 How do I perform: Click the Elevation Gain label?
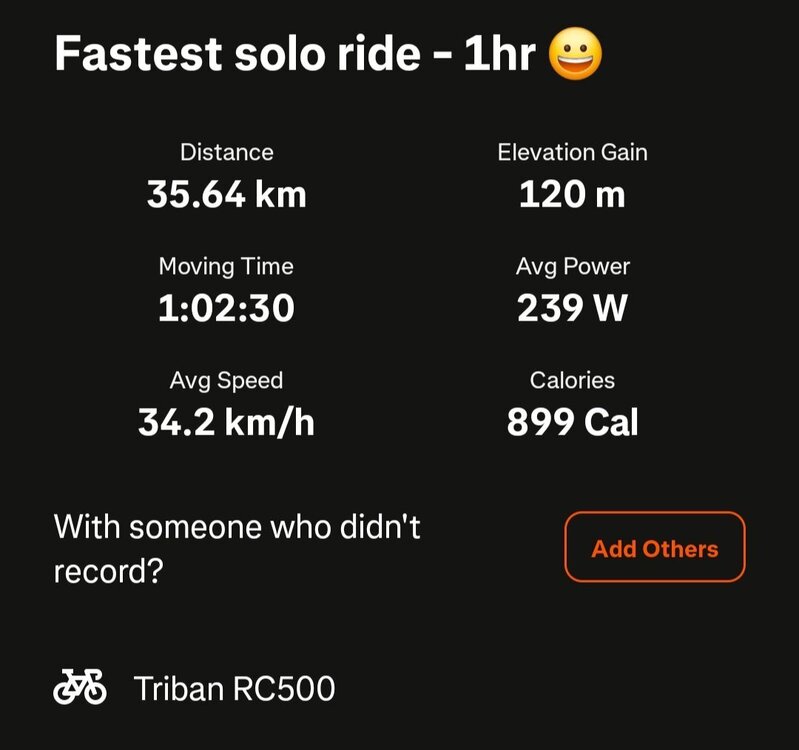click(572, 152)
